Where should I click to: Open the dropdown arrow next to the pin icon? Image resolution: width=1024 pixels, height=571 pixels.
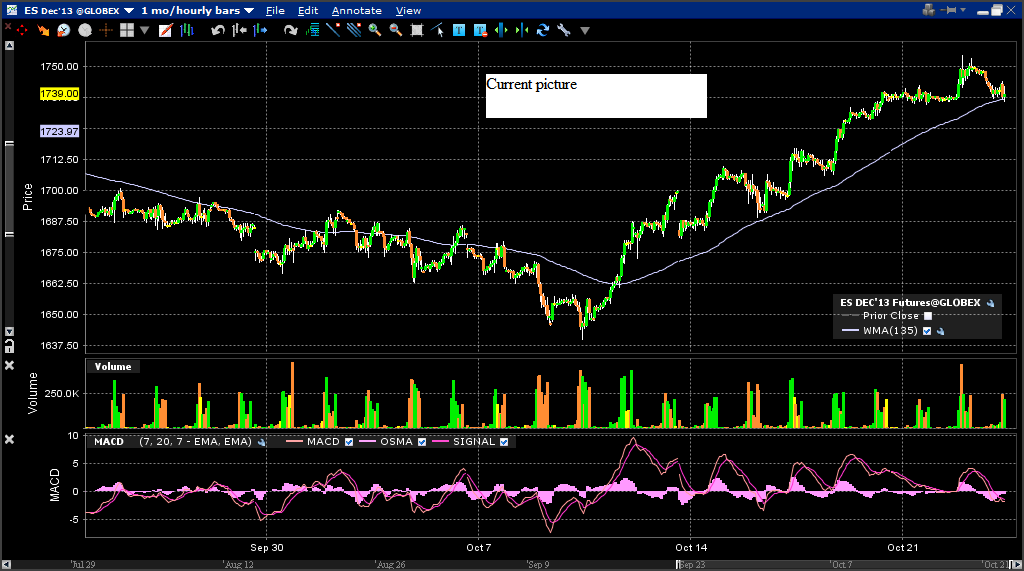point(963,10)
